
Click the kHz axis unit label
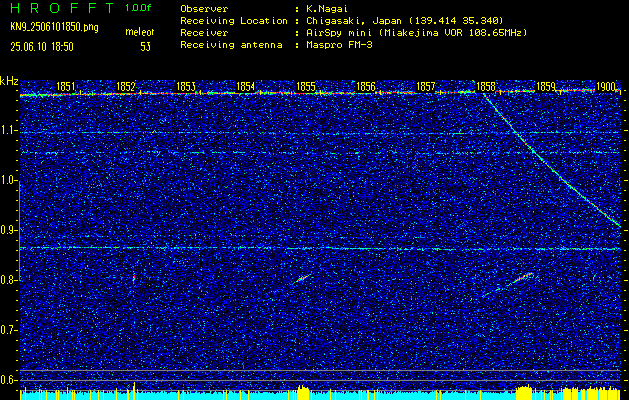tap(9, 81)
